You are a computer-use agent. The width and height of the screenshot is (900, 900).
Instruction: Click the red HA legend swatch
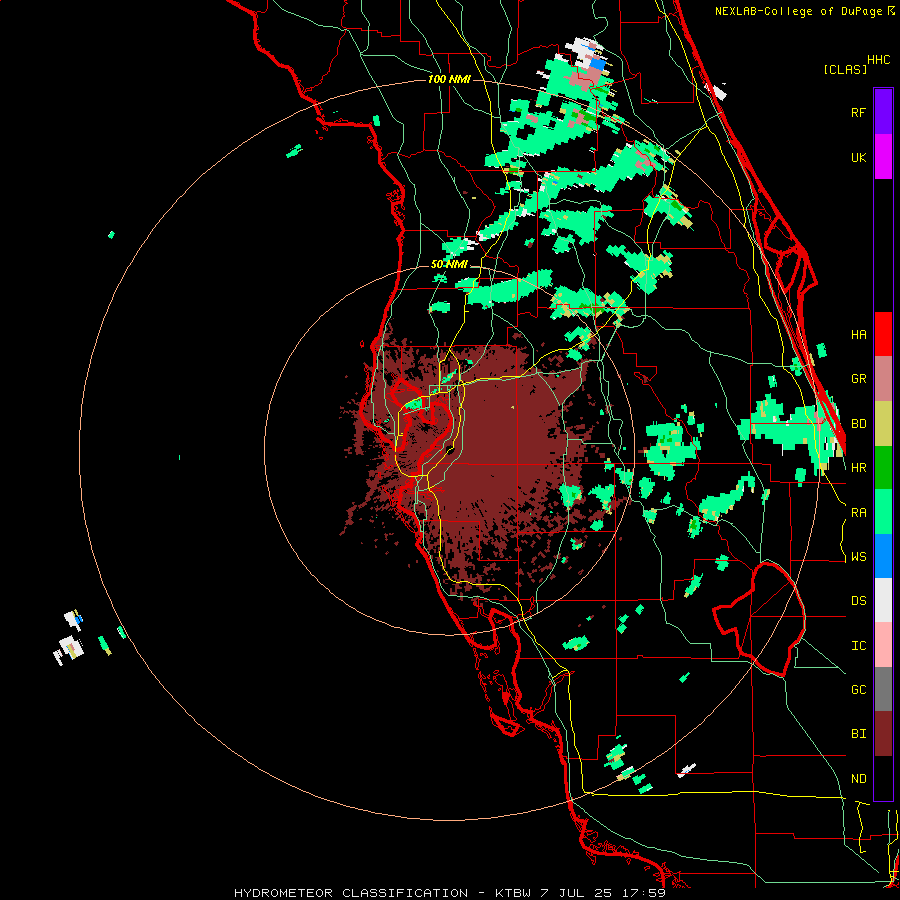[883, 334]
